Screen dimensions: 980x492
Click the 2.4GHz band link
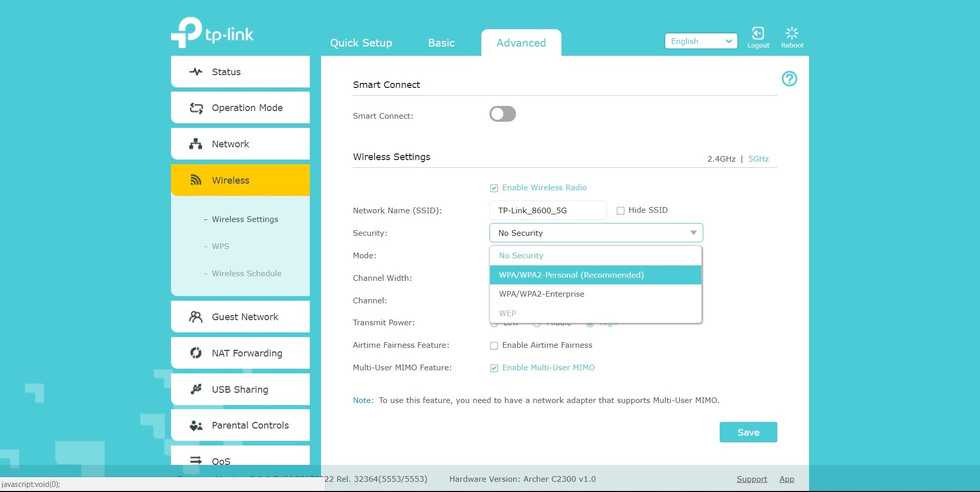click(x=720, y=159)
